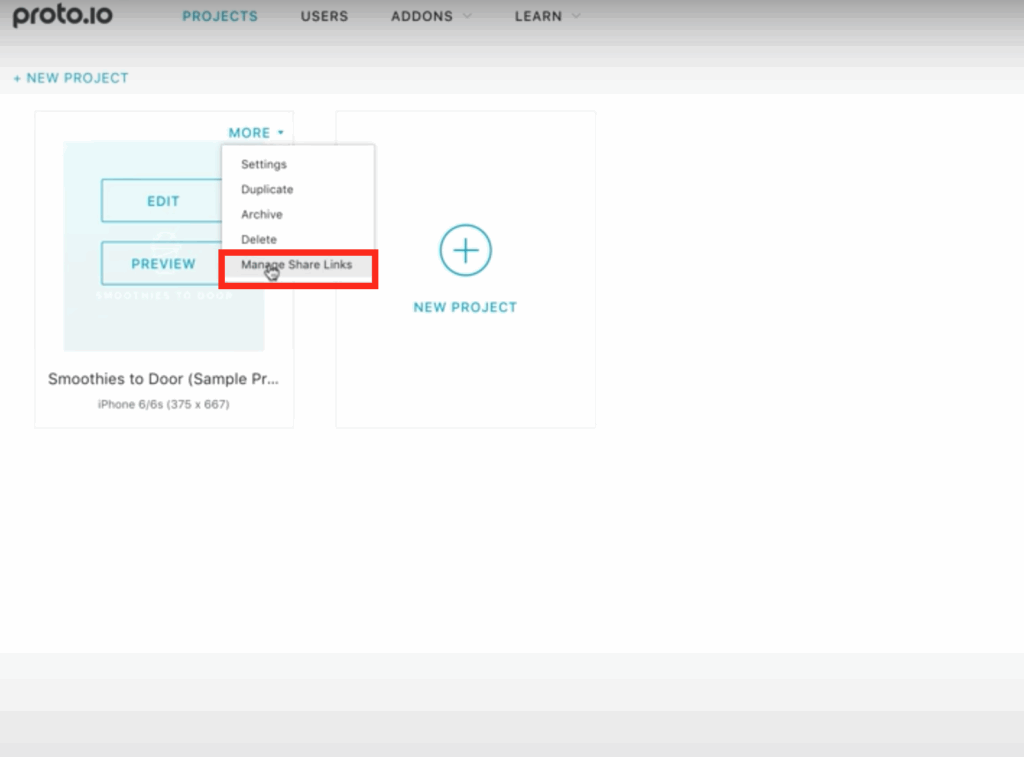Click the Smoothies to Door project title
Image resolution: width=1024 pixels, height=757 pixels.
pos(163,379)
